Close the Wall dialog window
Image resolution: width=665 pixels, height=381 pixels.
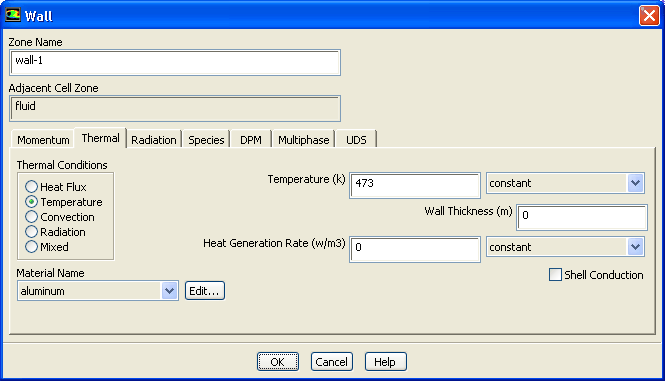[649, 16]
